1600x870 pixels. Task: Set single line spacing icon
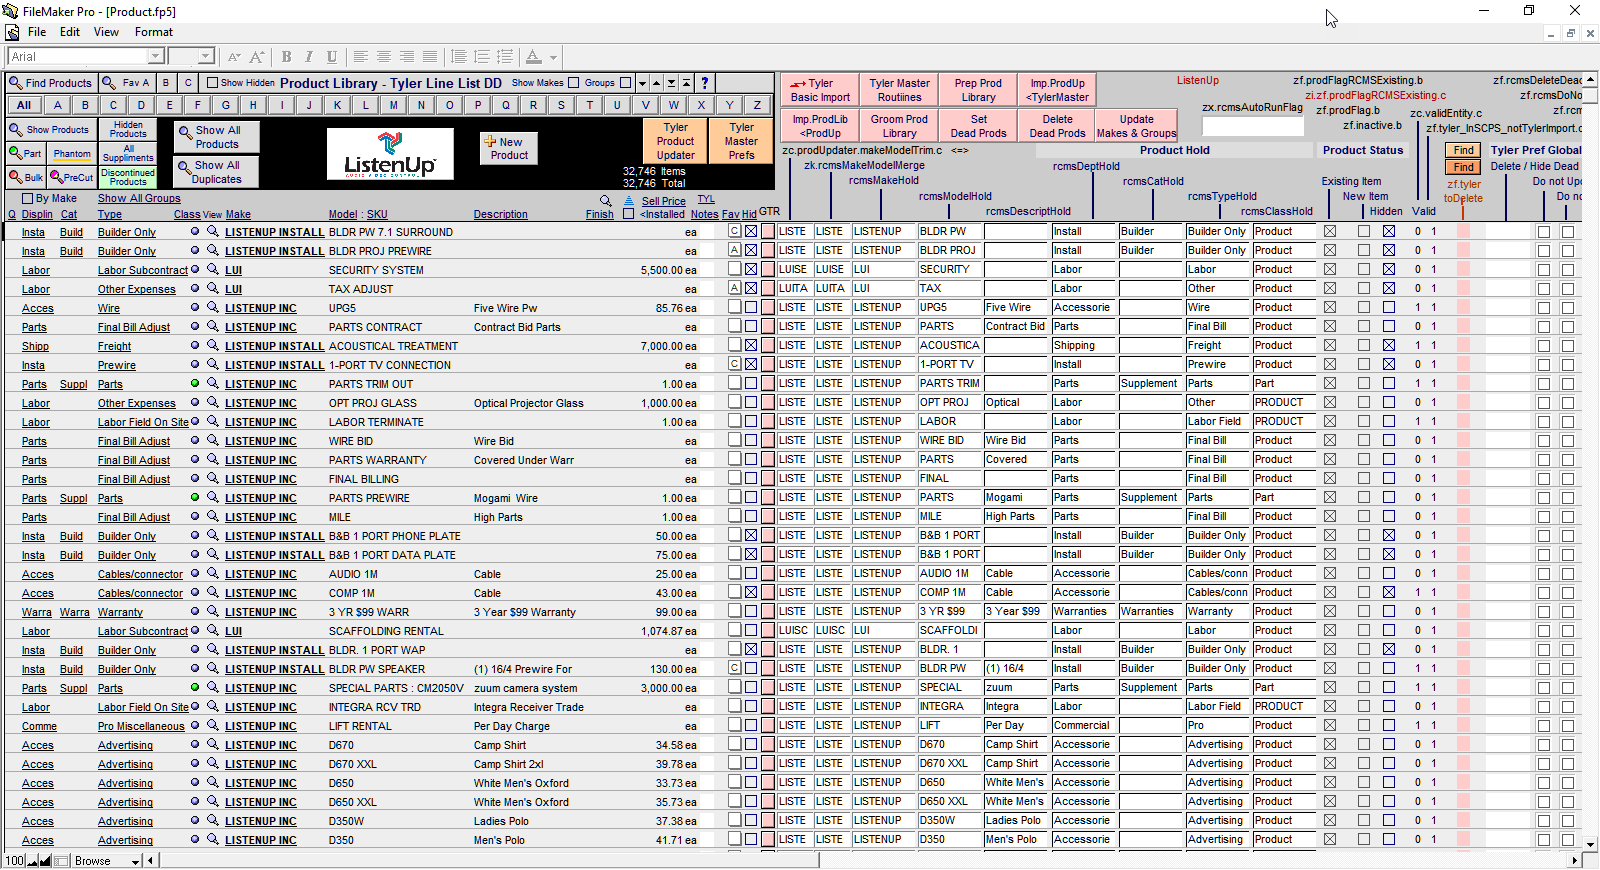[x=459, y=57]
